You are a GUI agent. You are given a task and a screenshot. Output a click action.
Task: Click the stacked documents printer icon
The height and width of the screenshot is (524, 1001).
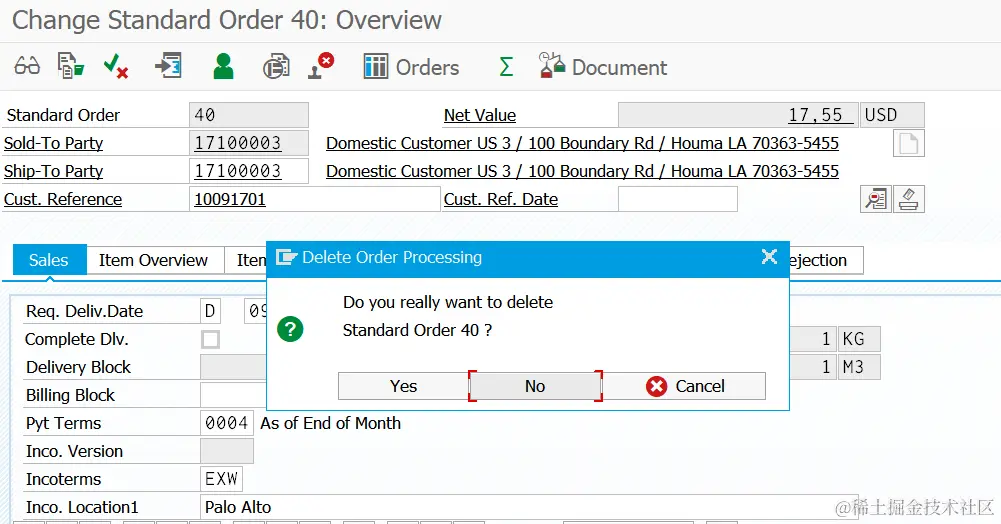click(276, 66)
